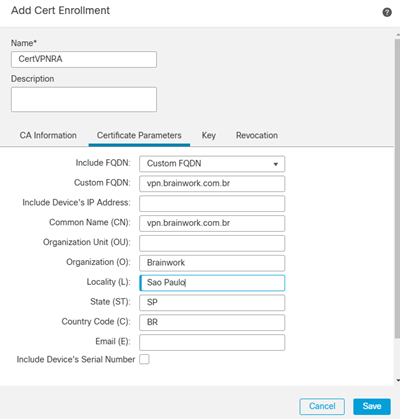Image resolution: width=400 pixels, height=419 pixels.
Task: Open the help question mark icon
Action: (x=387, y=13)
